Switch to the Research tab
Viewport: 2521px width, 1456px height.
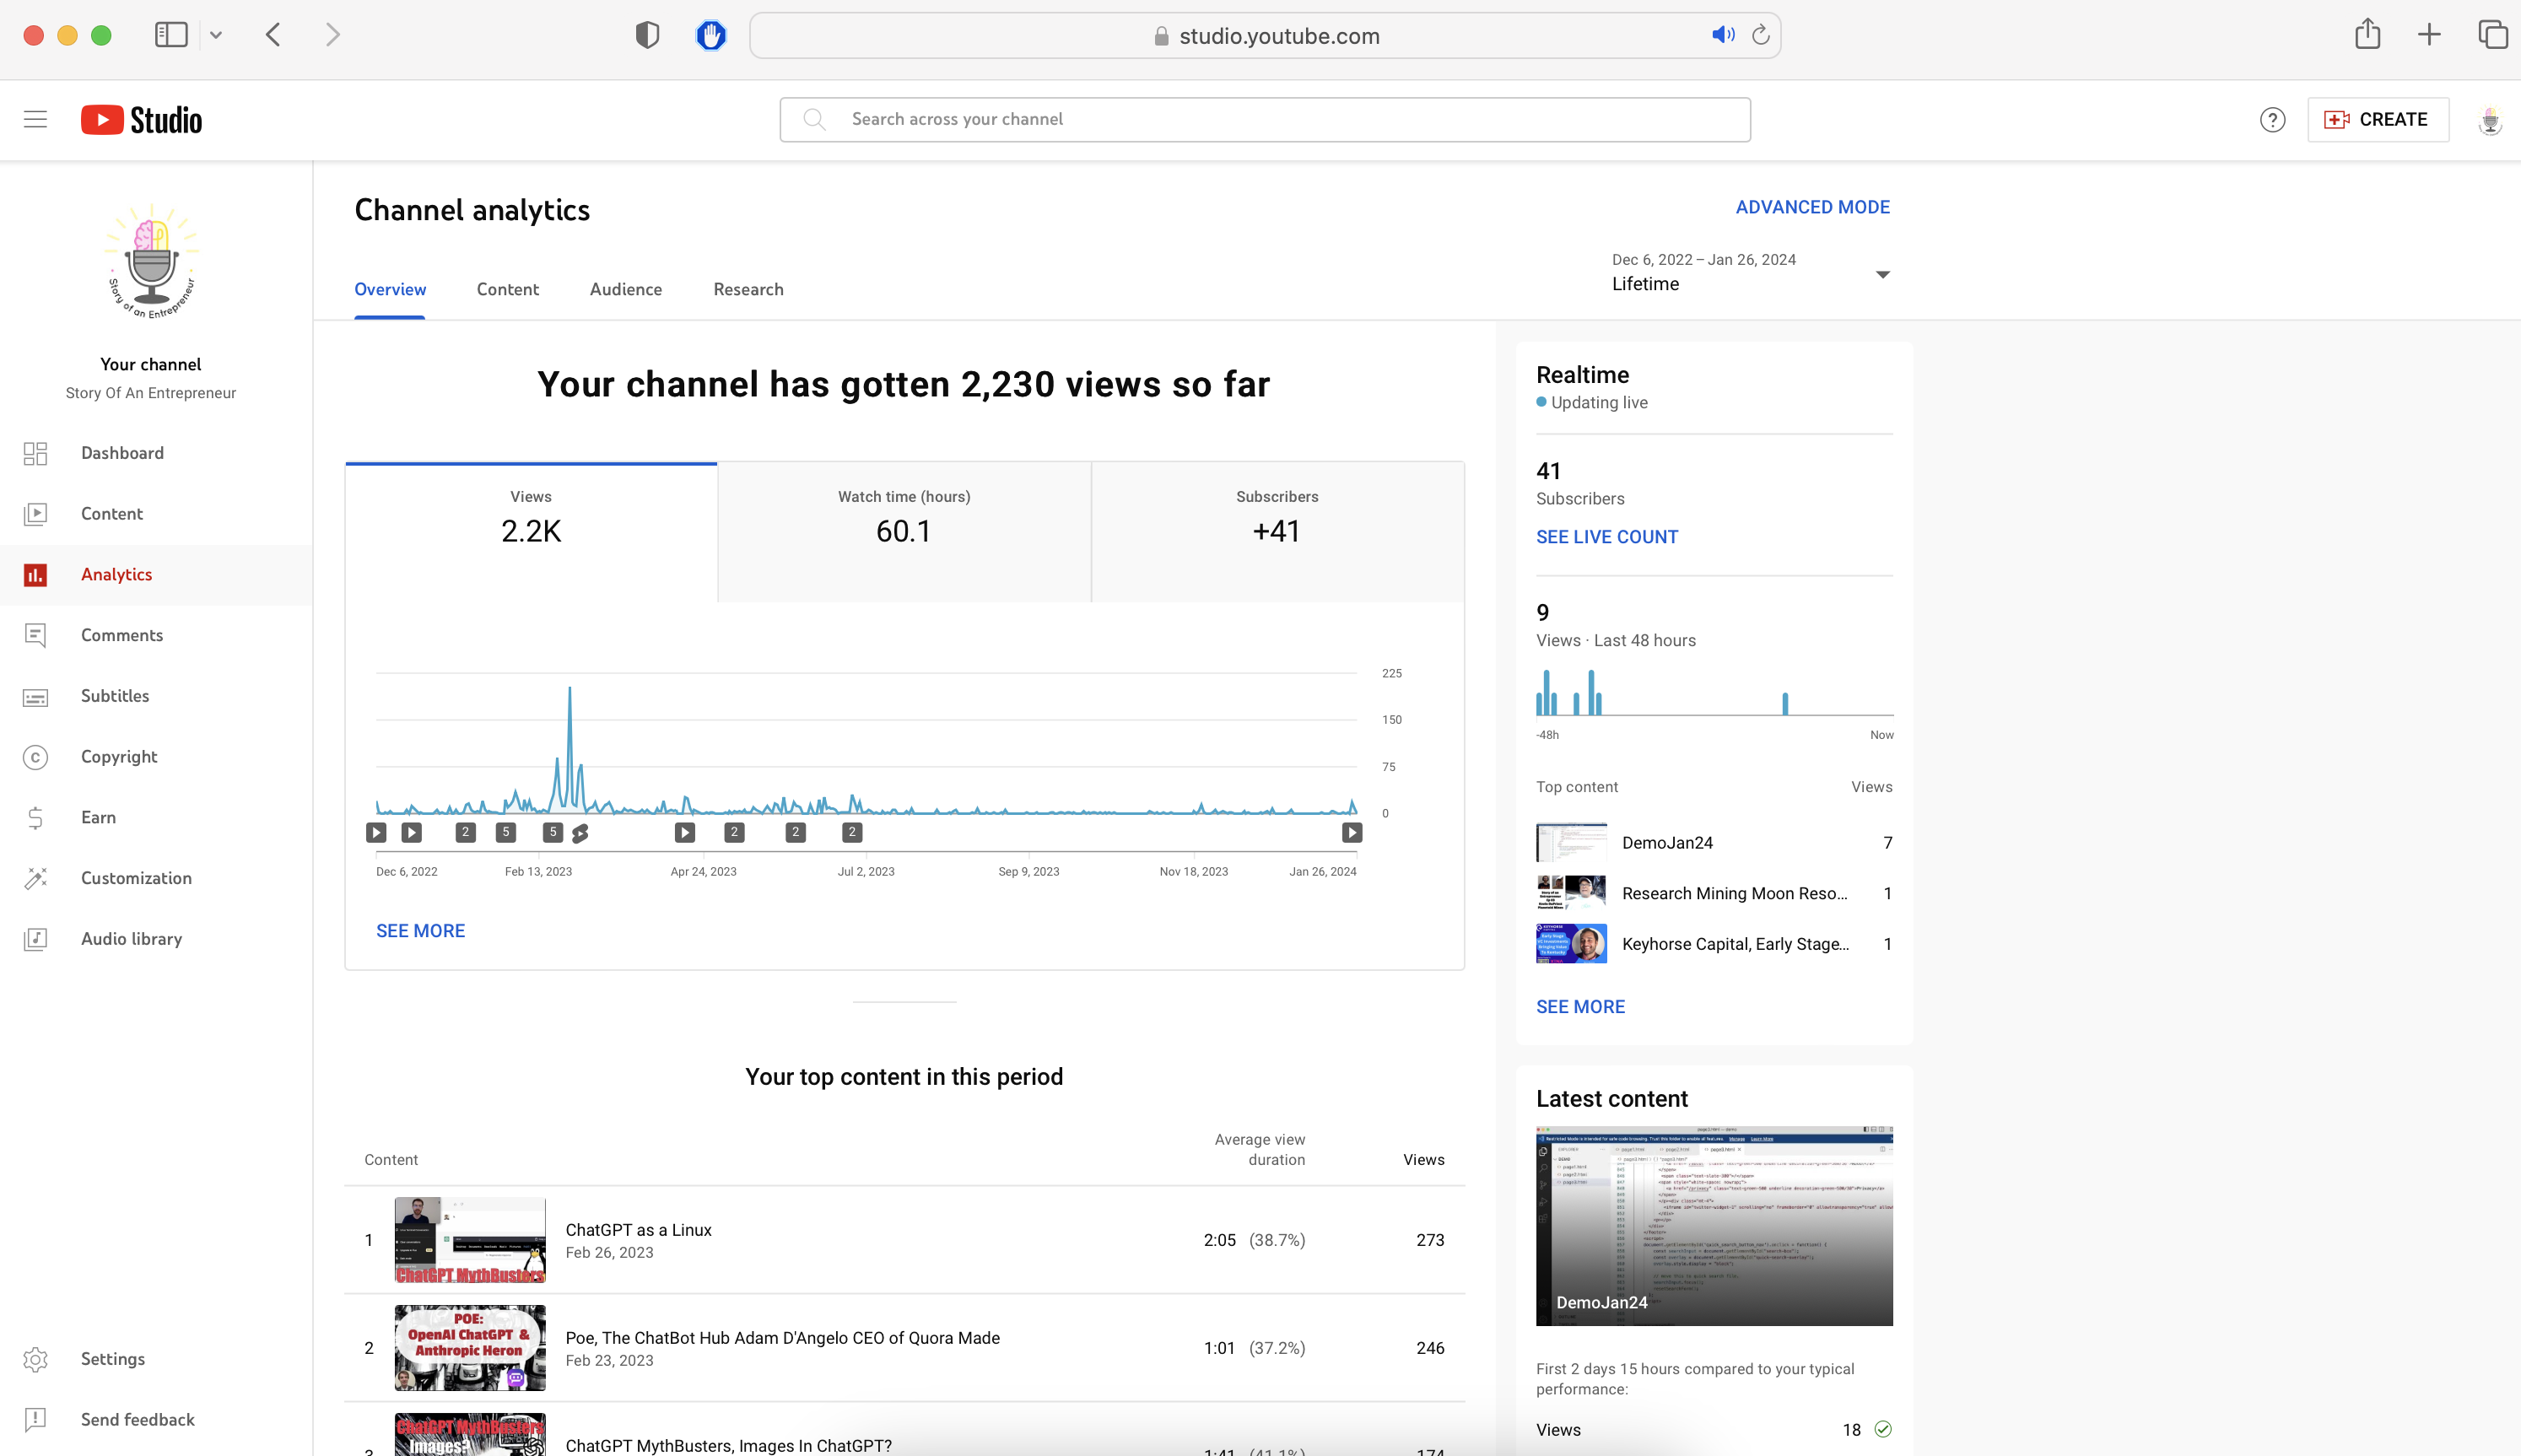click(x=748, y=290)
